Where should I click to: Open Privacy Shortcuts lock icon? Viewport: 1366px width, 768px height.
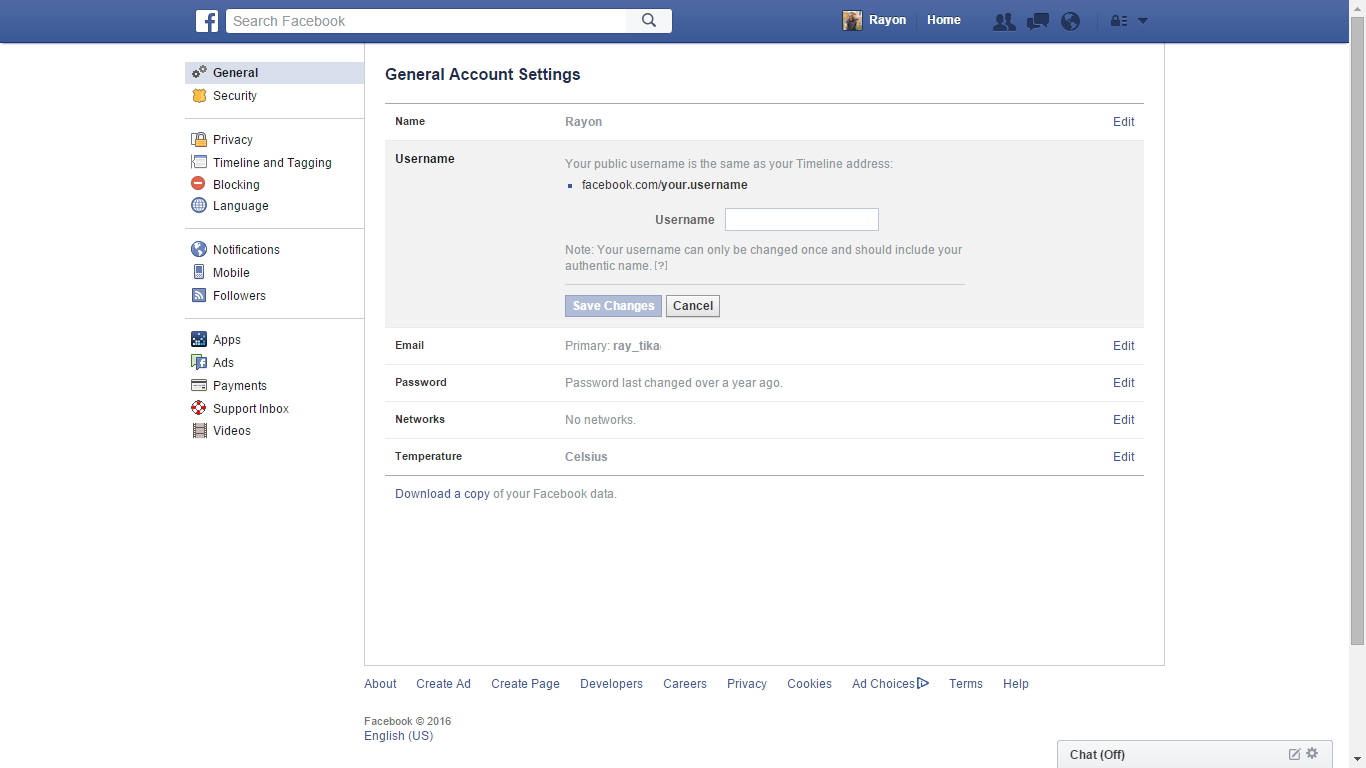pyautogui.click(x=1119, y=21)
